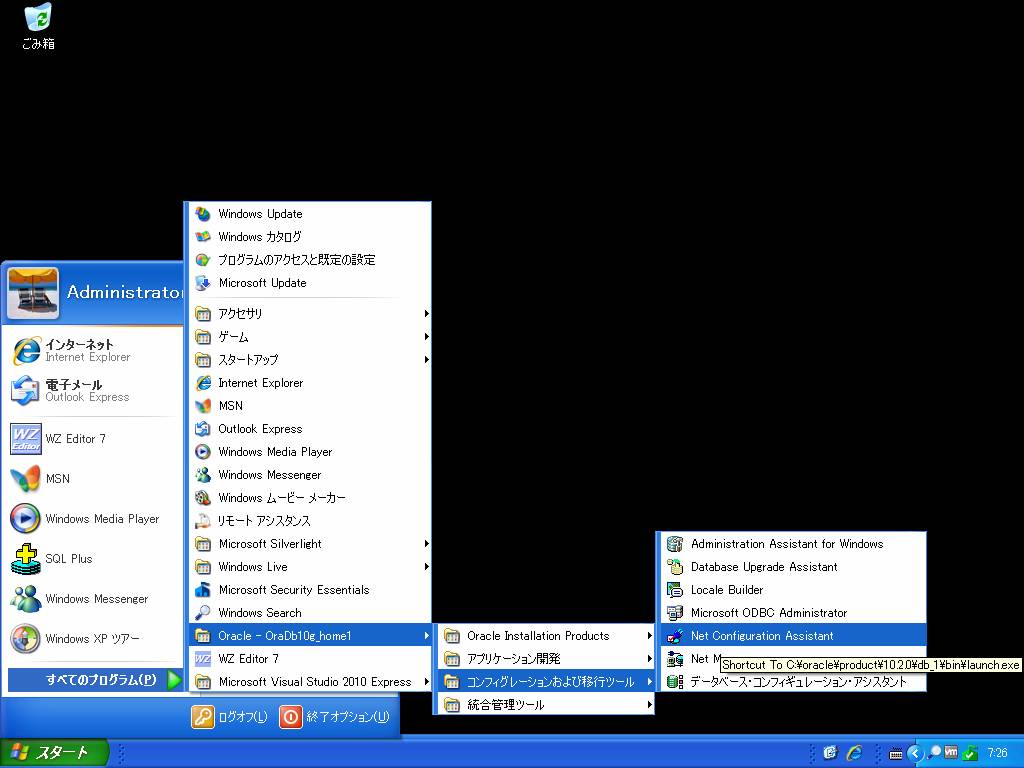Click the WZ Editor 7 icon in All Programs list
Image resolution: width=1024 pixels, height=768 pixels.
(203, 658)
